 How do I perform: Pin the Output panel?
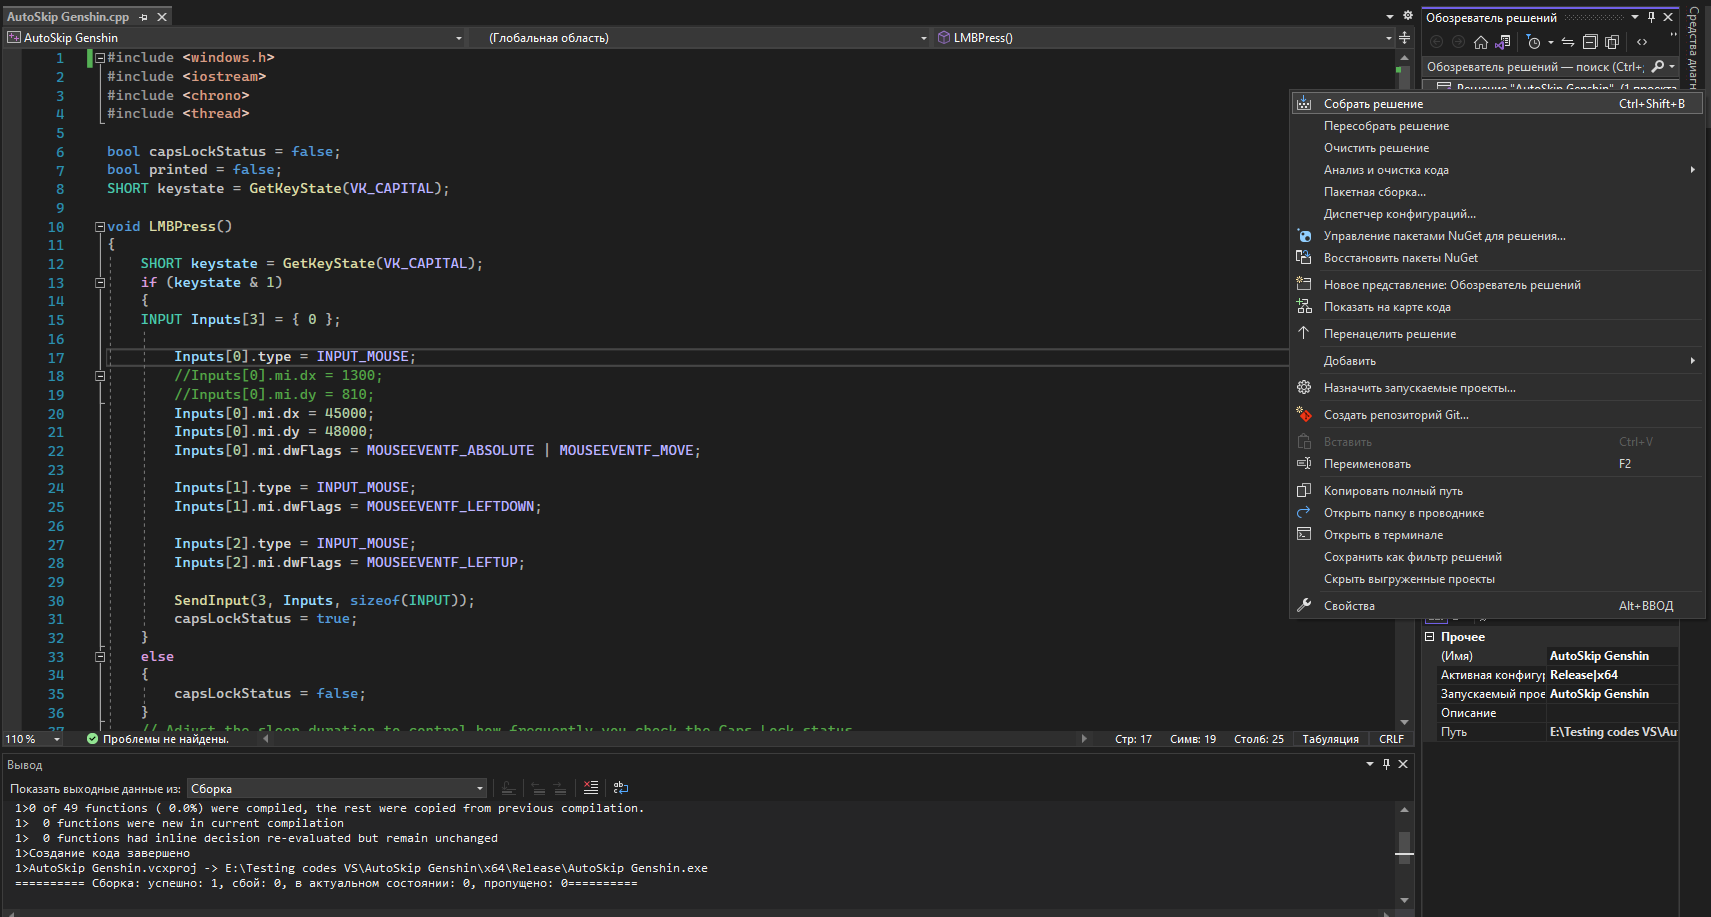point(1386,764)
